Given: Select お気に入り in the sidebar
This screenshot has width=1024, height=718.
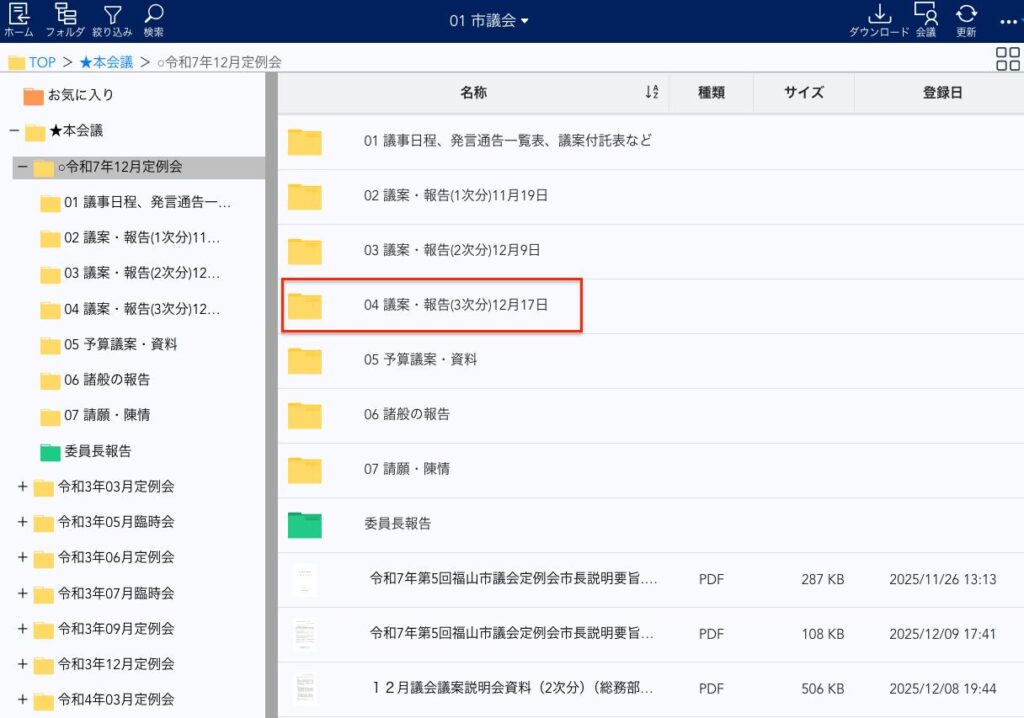Looking at the screenshot, I should (80, 95).
